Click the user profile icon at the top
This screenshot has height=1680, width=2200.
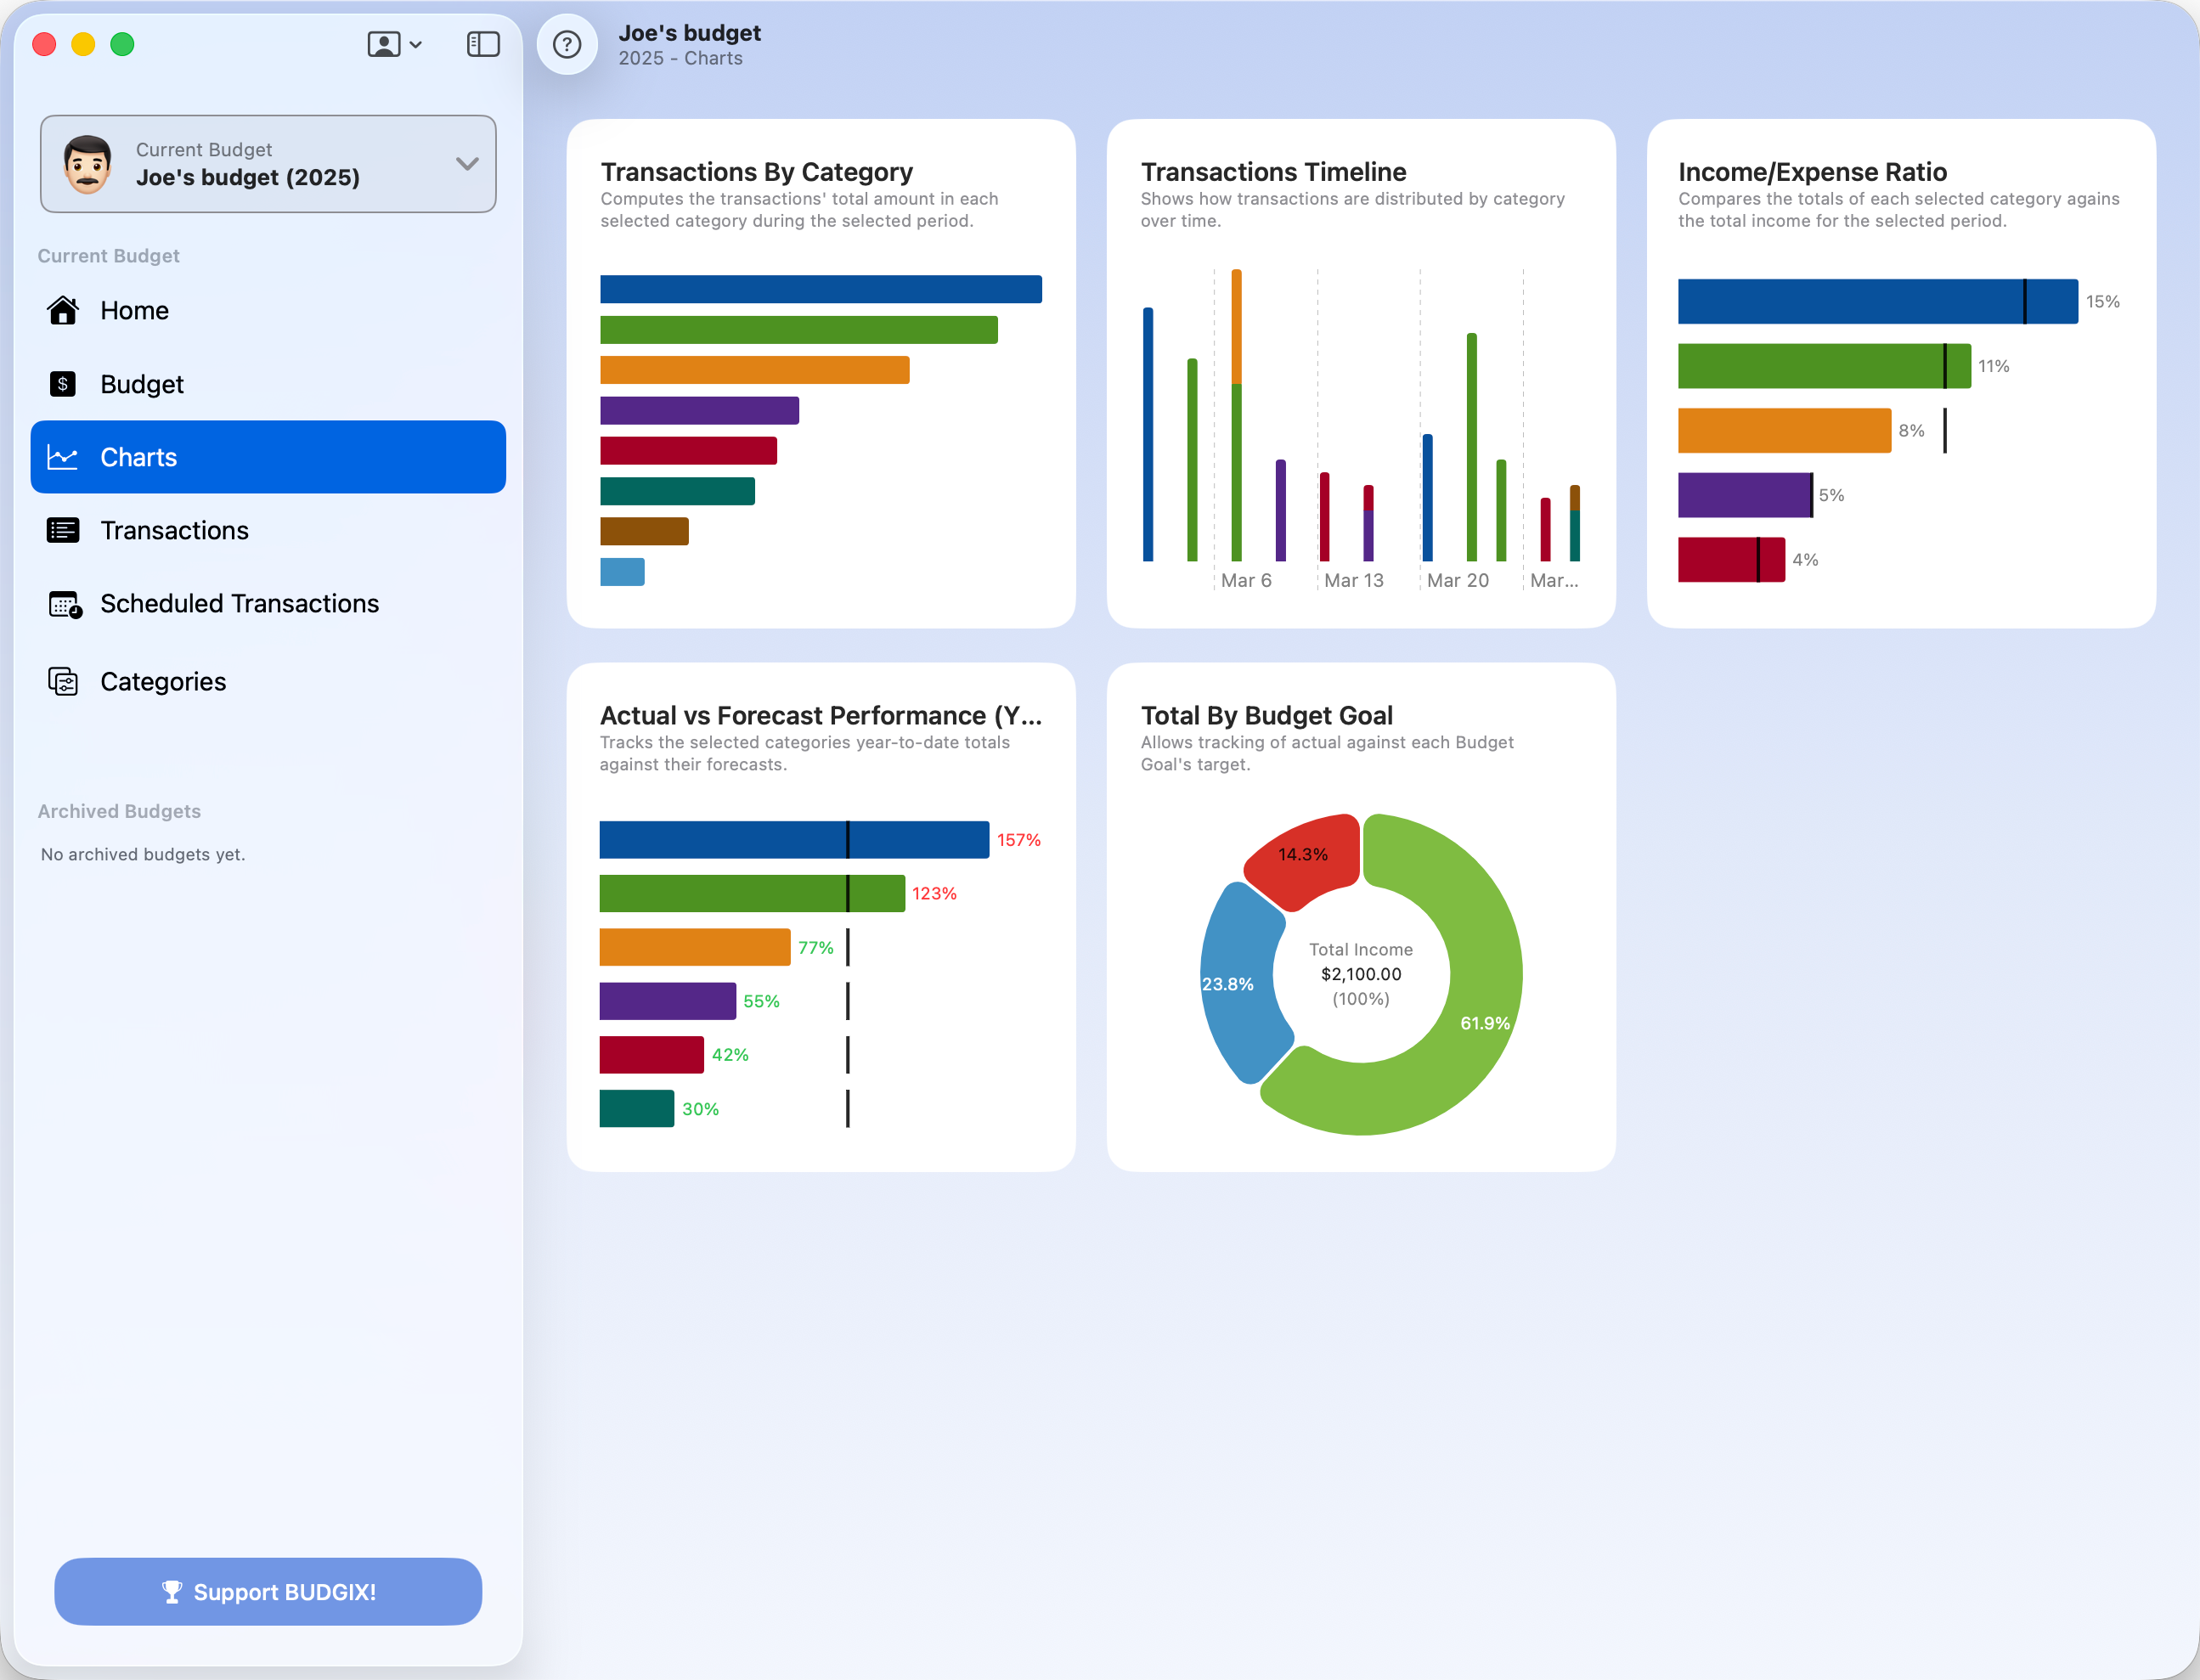[x=382, y=44]
